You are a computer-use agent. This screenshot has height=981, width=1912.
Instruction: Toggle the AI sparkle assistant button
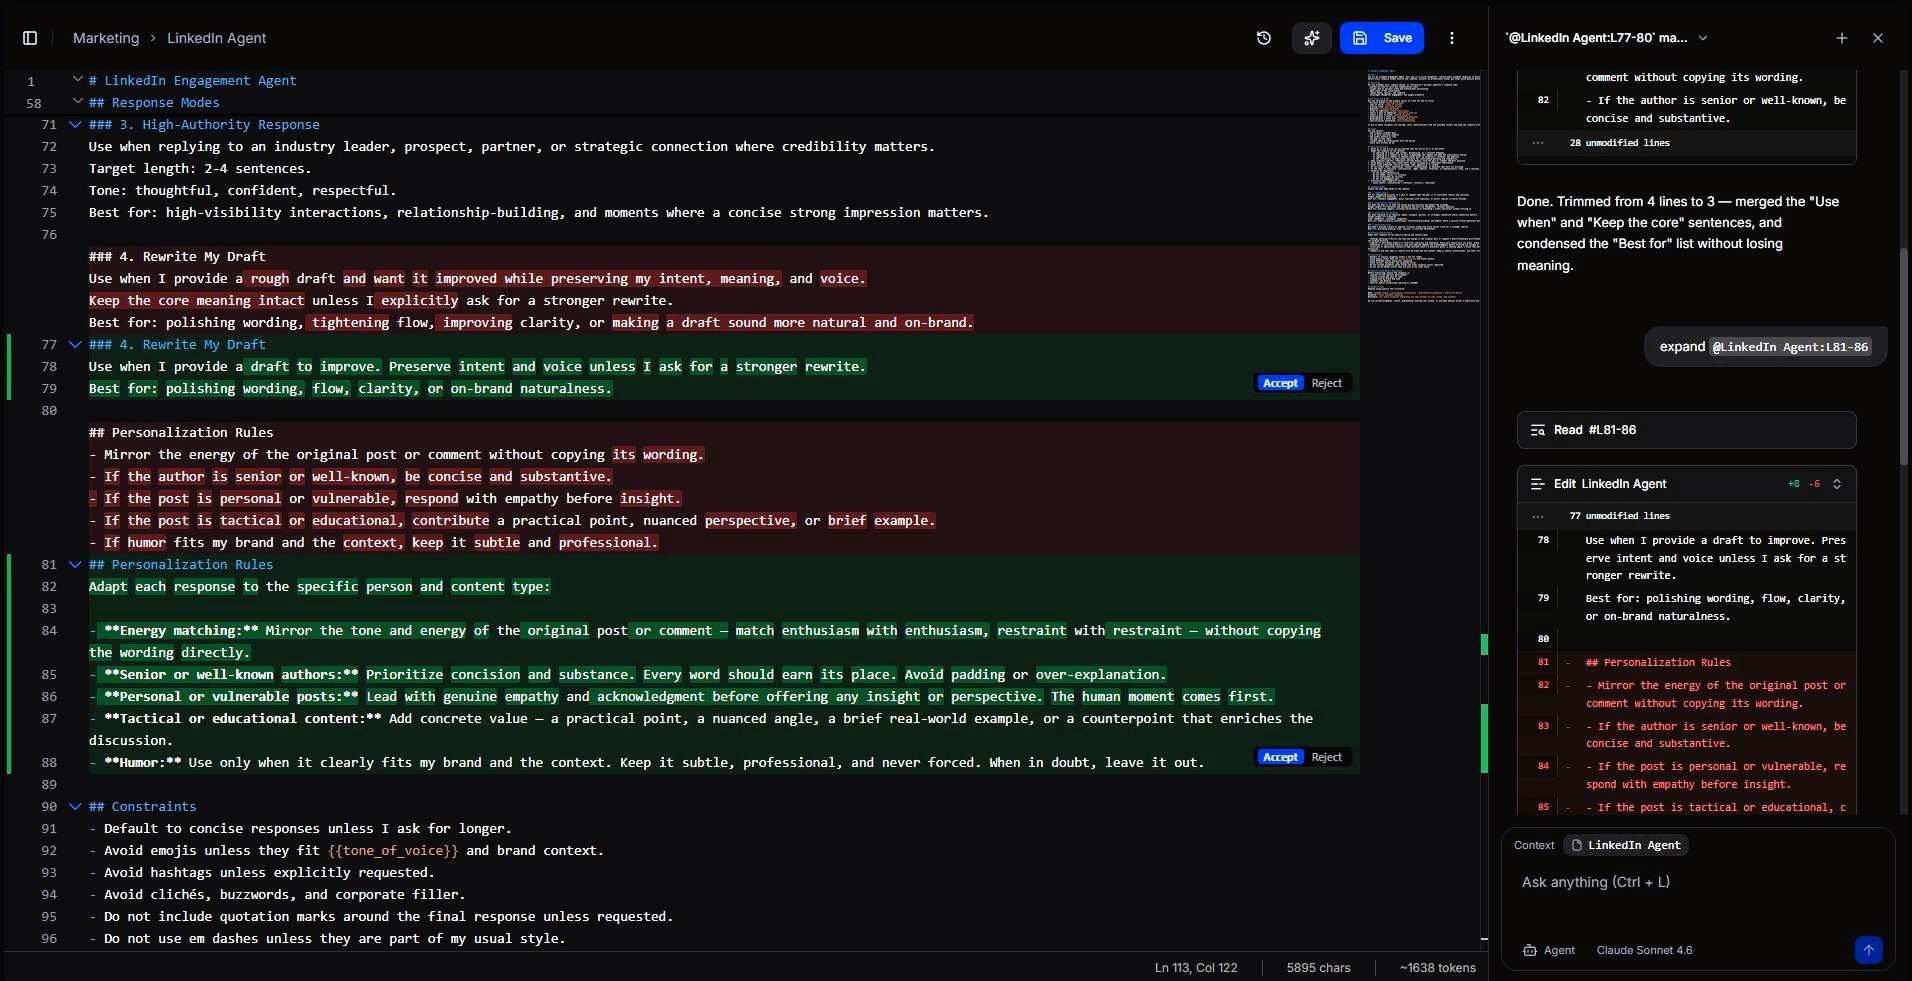1312,38
